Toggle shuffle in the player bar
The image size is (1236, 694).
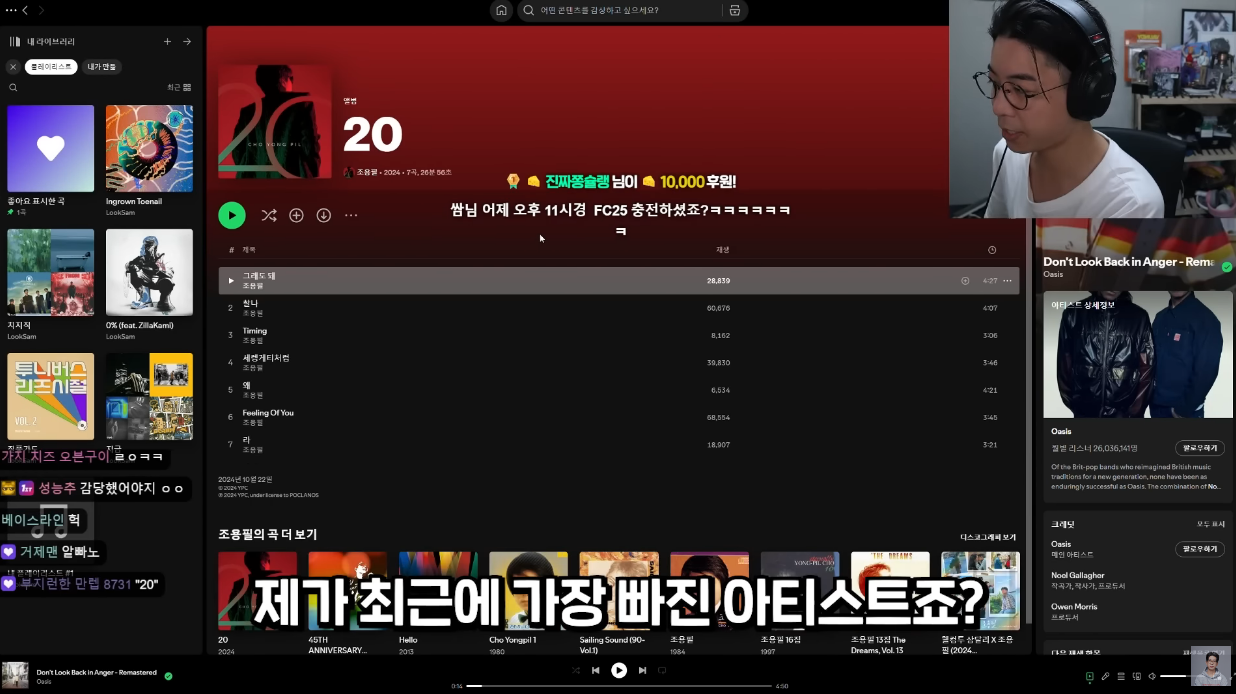[575, 670]
